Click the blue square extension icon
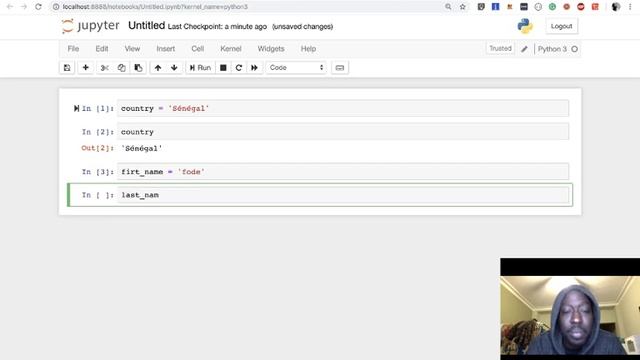This screenshot has width=640, height=360. tap(496, 7)
